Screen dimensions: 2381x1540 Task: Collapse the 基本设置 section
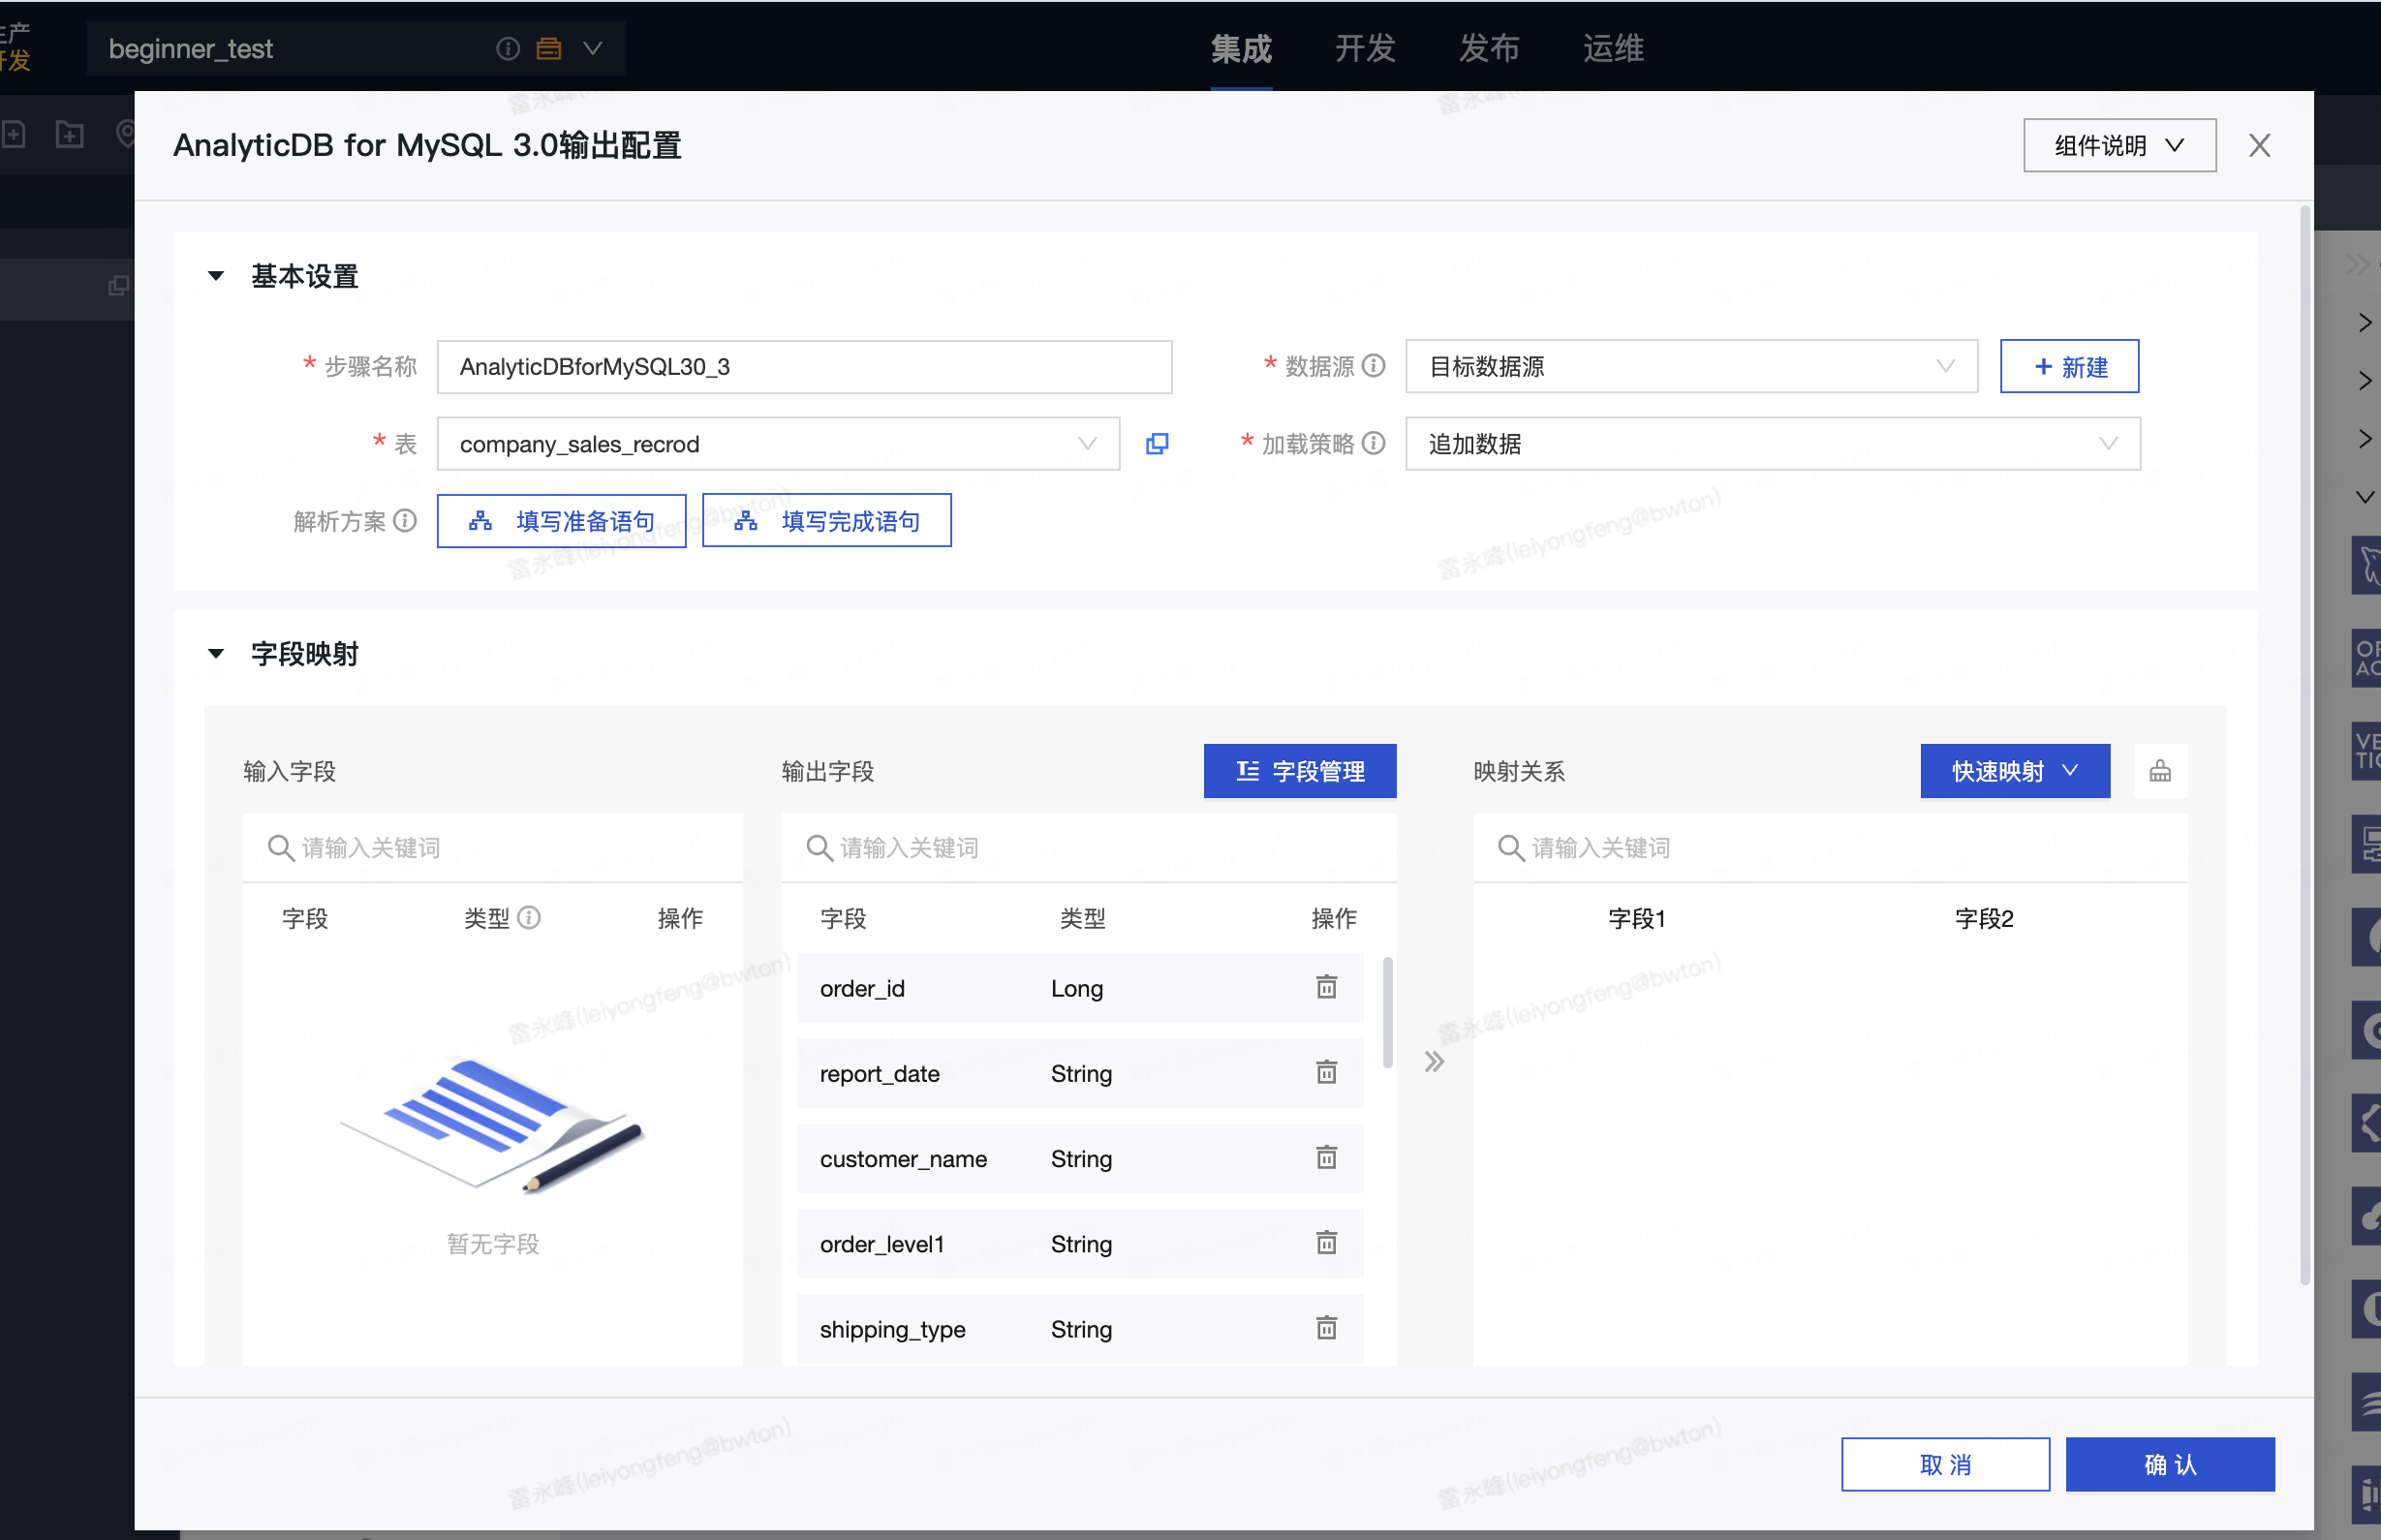pos(216,276)
